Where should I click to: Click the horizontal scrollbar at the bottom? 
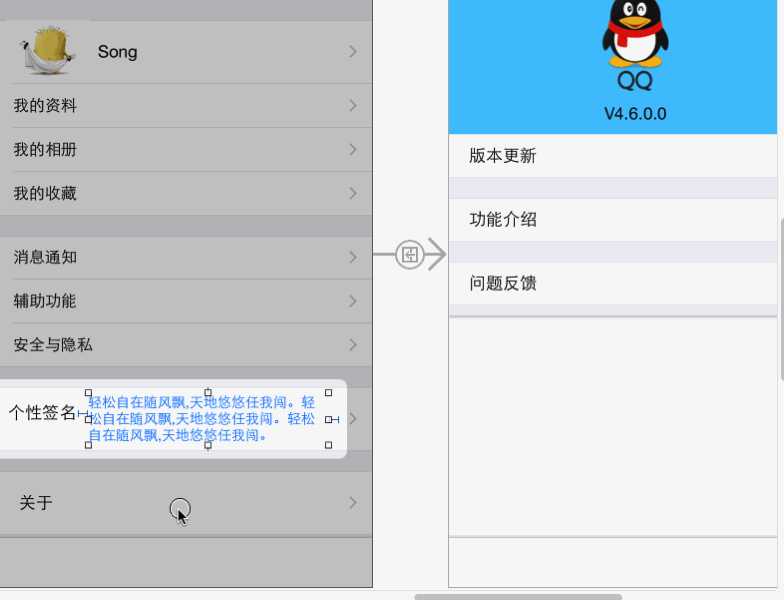(x=518, y=596)
